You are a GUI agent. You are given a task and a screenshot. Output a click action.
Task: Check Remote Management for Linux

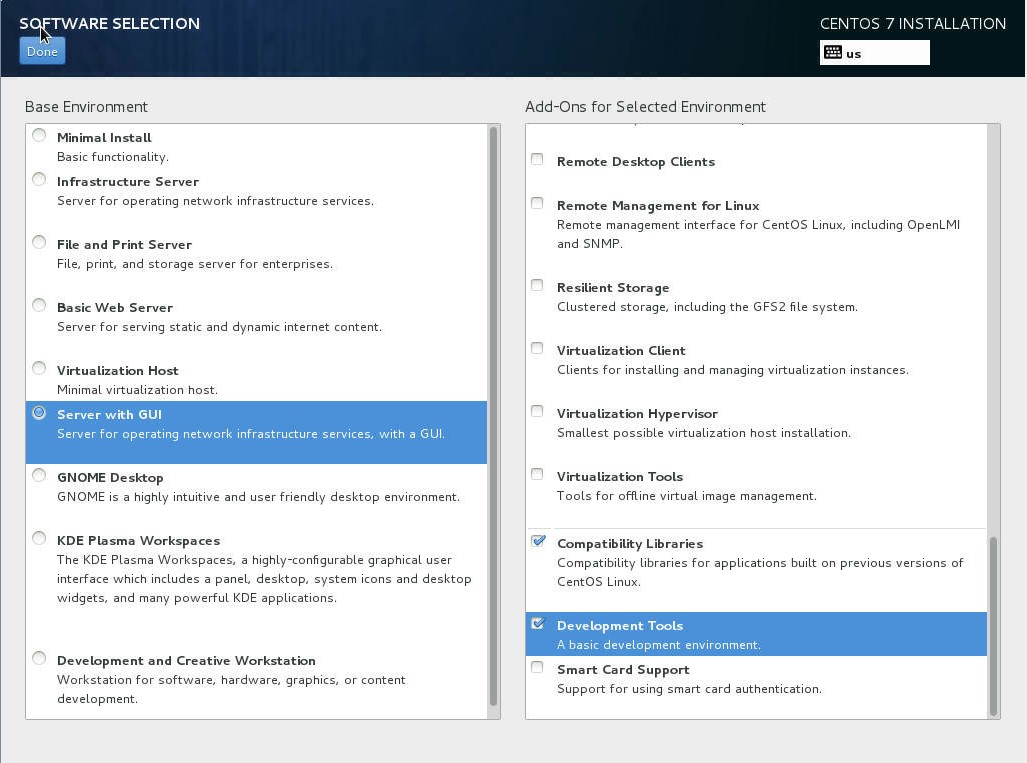(538, 204)
